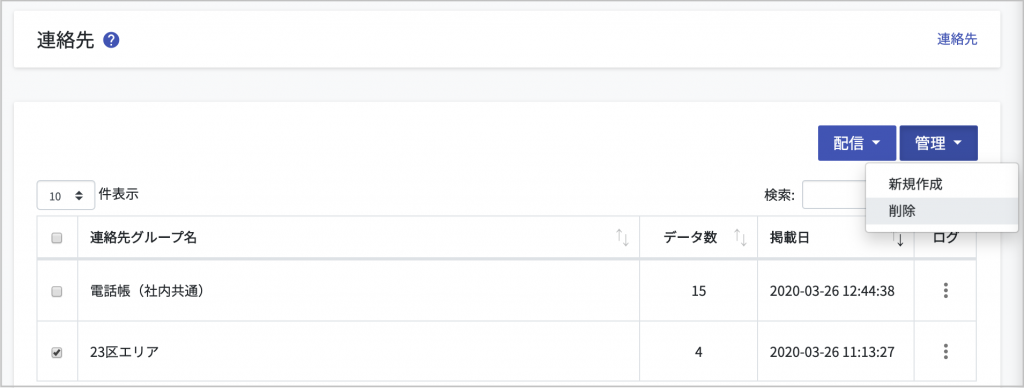Viewport: 1024px width, 388px height.
Task: Click the 掲載日 column header label
Action: click(x=790, y=238)
